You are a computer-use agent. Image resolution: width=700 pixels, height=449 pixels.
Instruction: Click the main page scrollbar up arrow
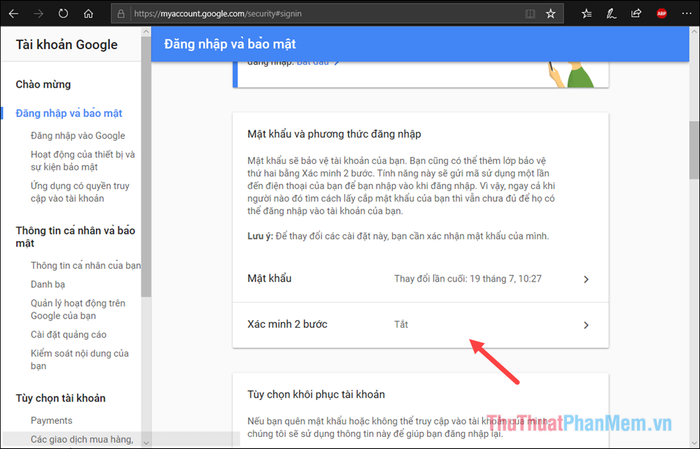[695, 31]
